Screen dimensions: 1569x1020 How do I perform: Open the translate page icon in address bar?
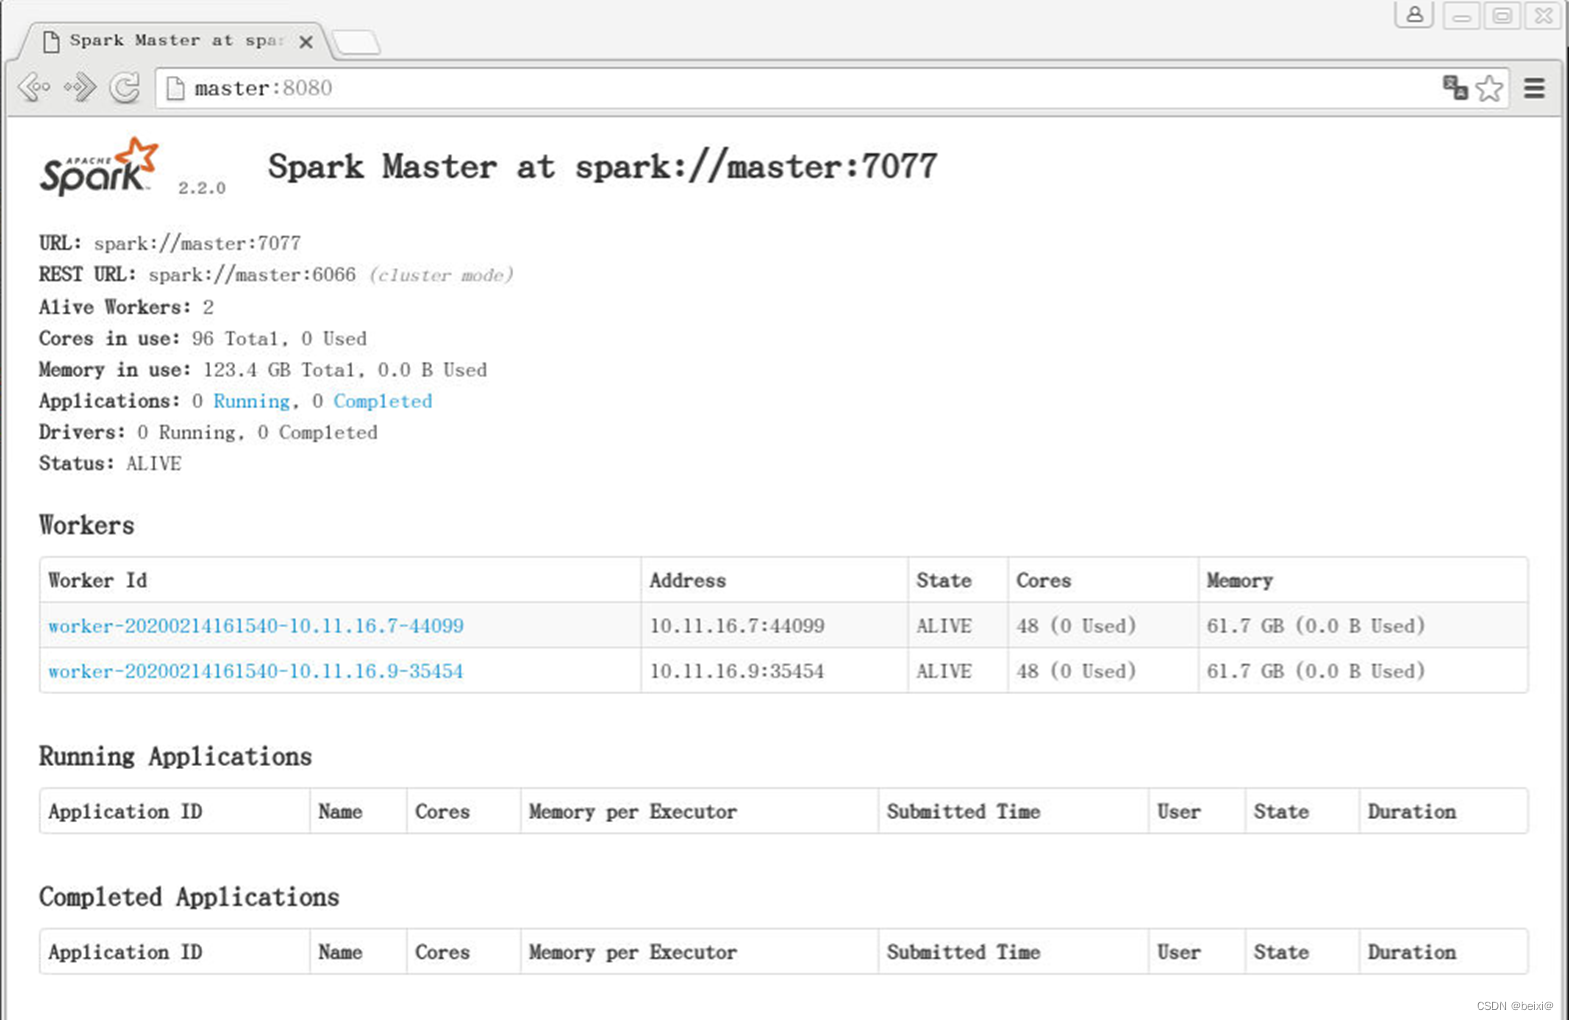pos(1455,88)
